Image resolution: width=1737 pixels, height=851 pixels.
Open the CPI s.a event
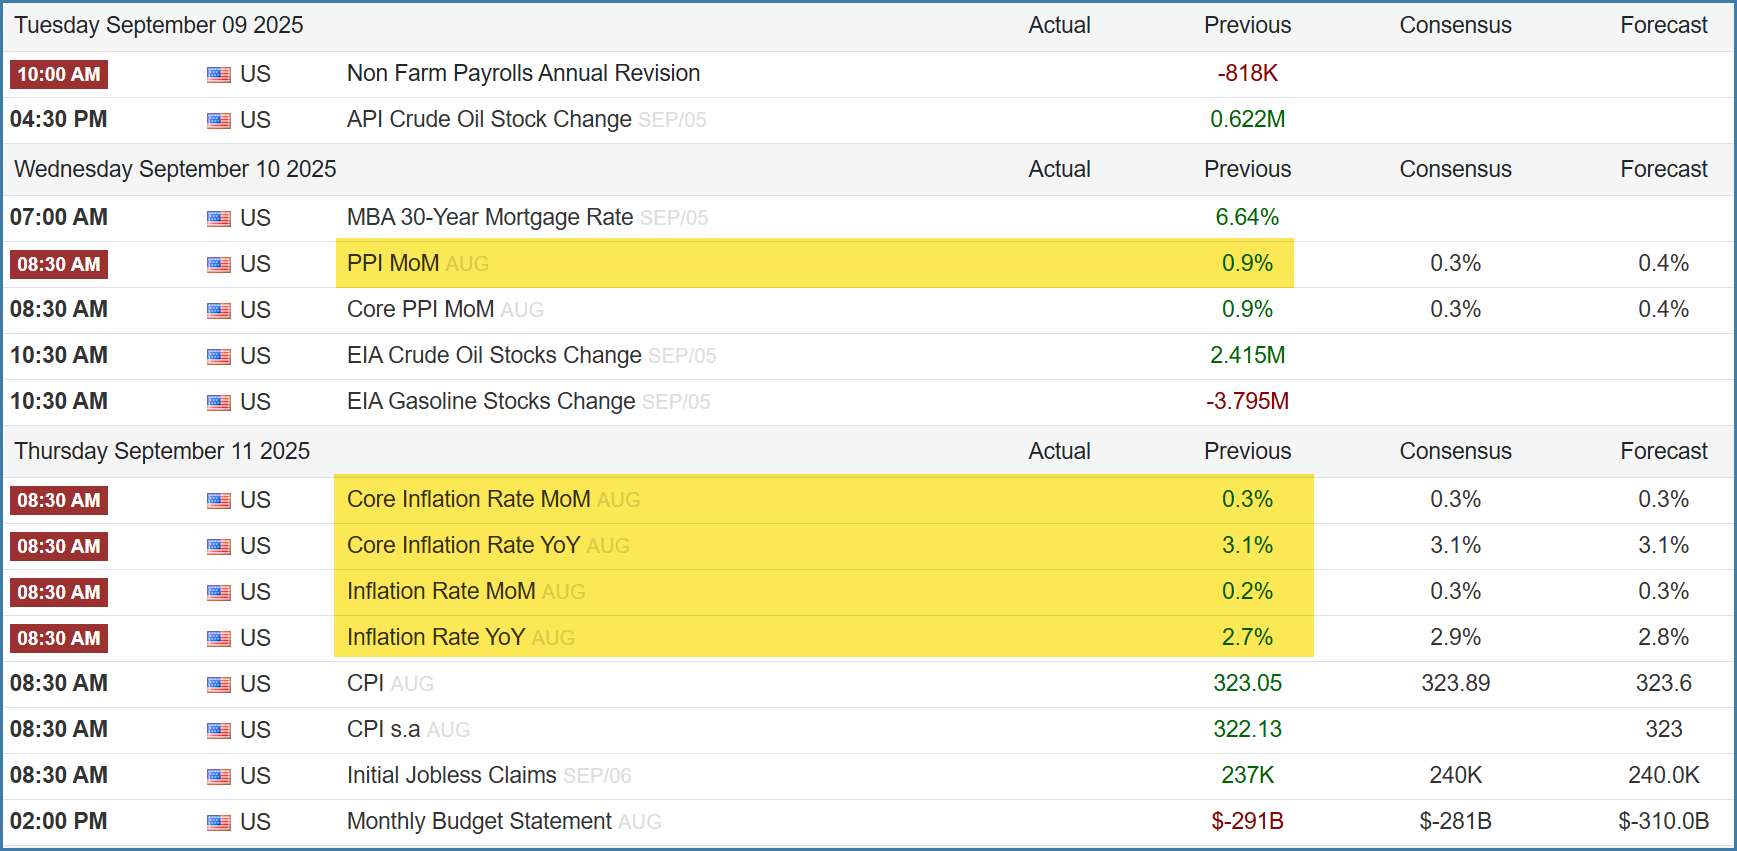(x=383, y=729)
